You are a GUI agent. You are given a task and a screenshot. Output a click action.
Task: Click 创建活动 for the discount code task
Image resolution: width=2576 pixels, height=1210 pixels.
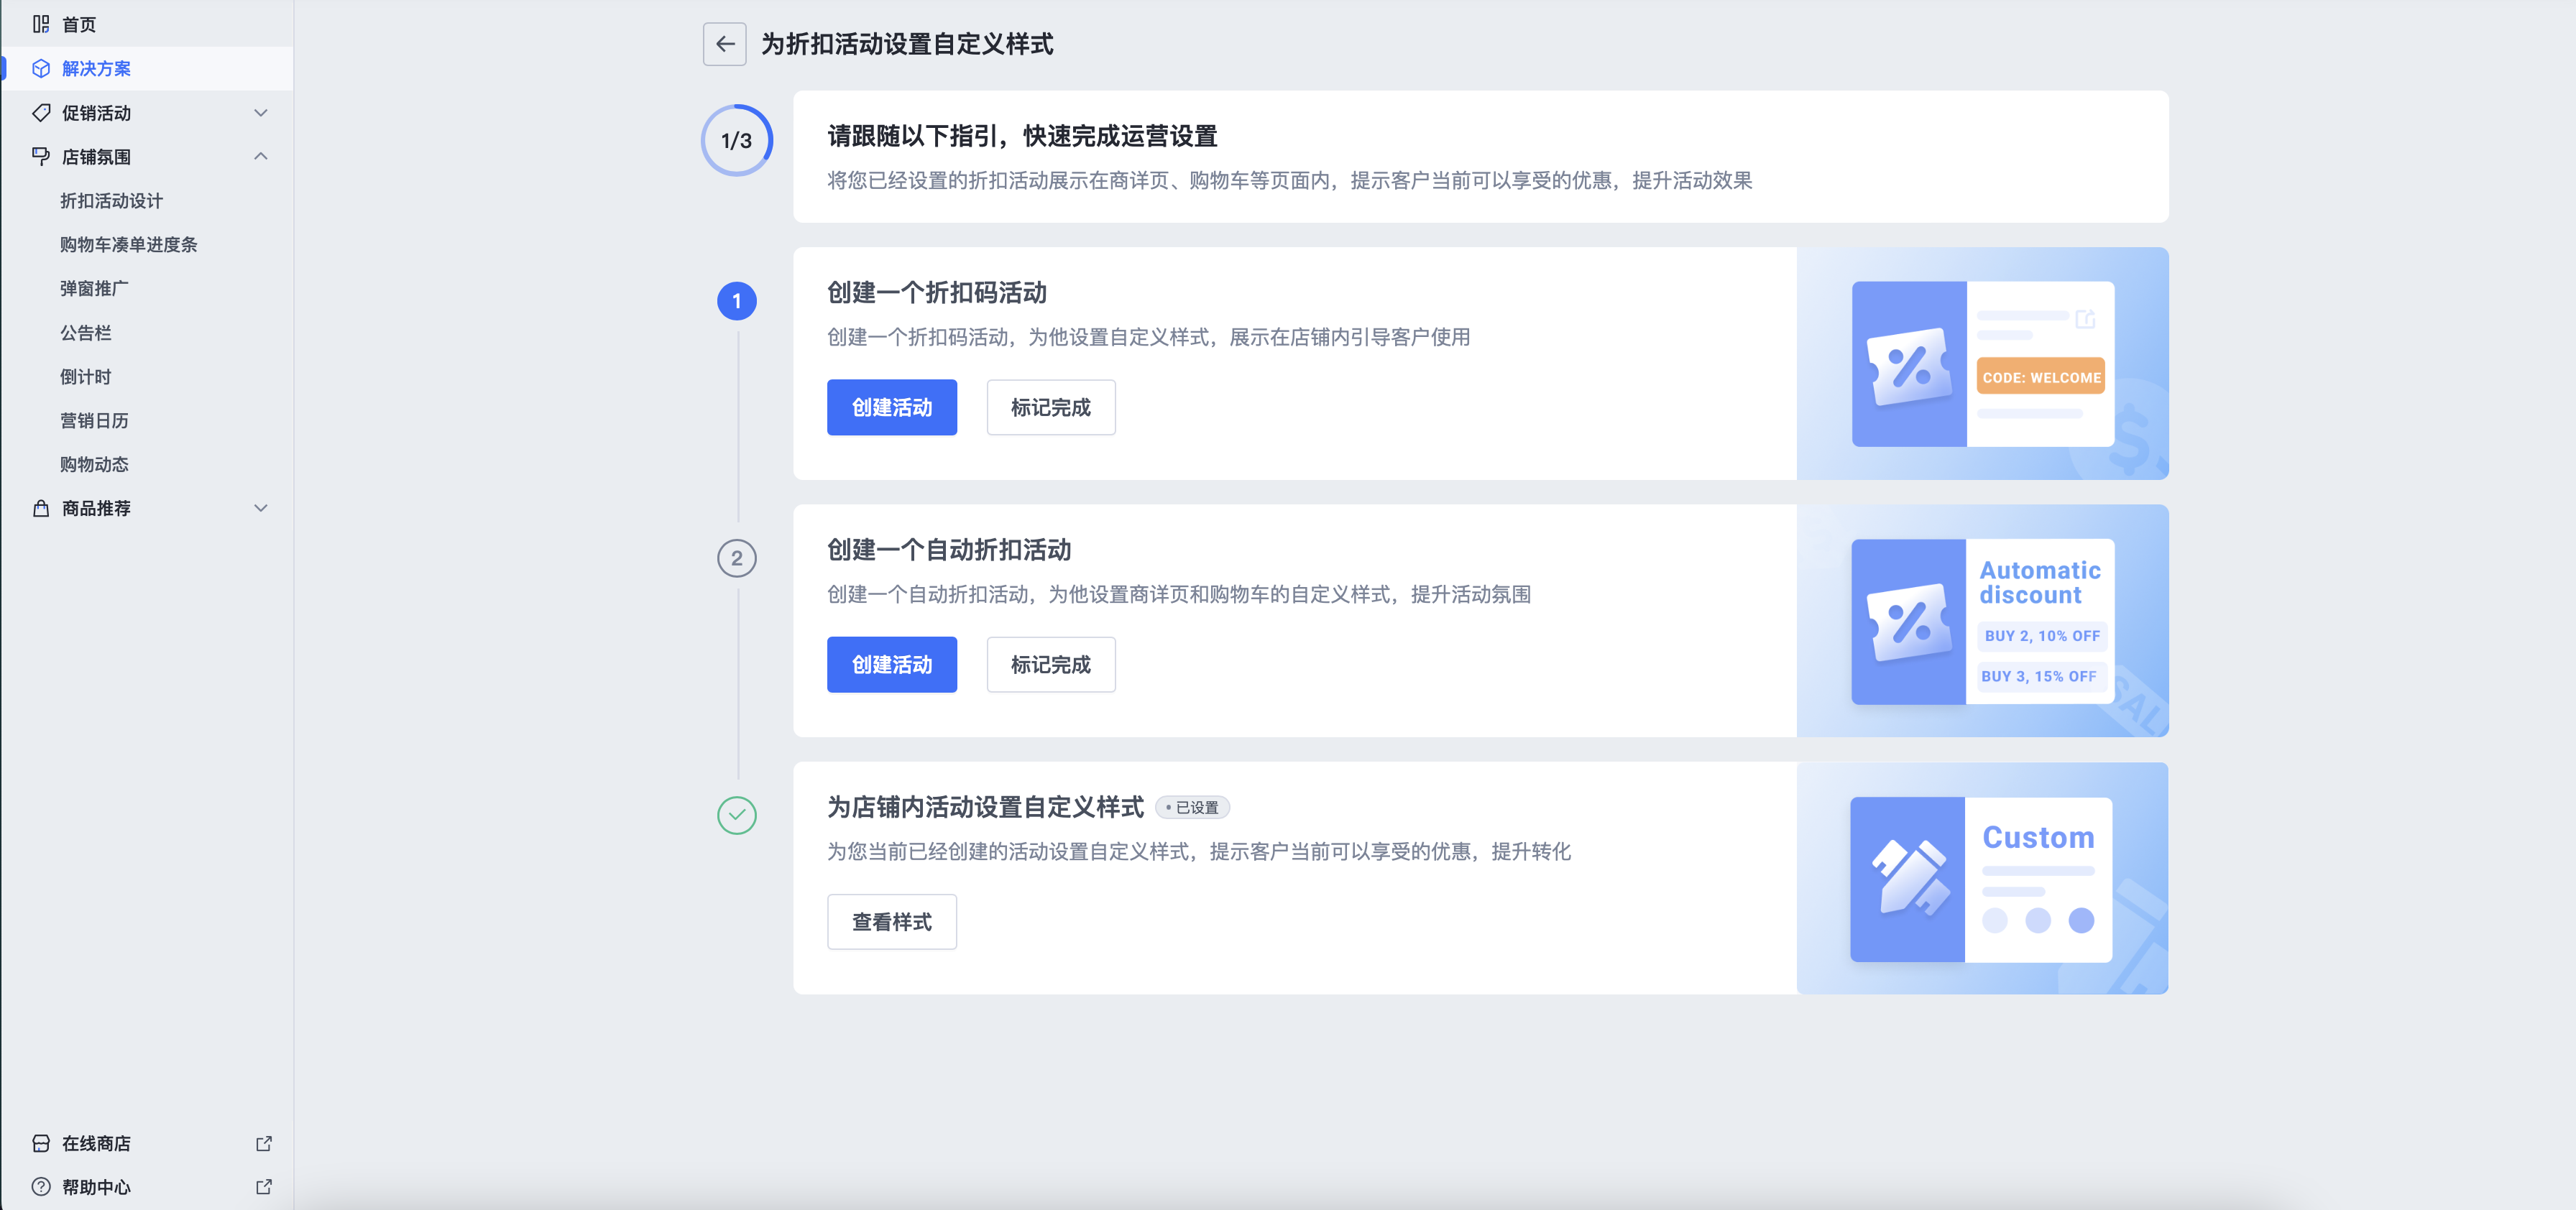pyautogui.click(x=891, y=407)
